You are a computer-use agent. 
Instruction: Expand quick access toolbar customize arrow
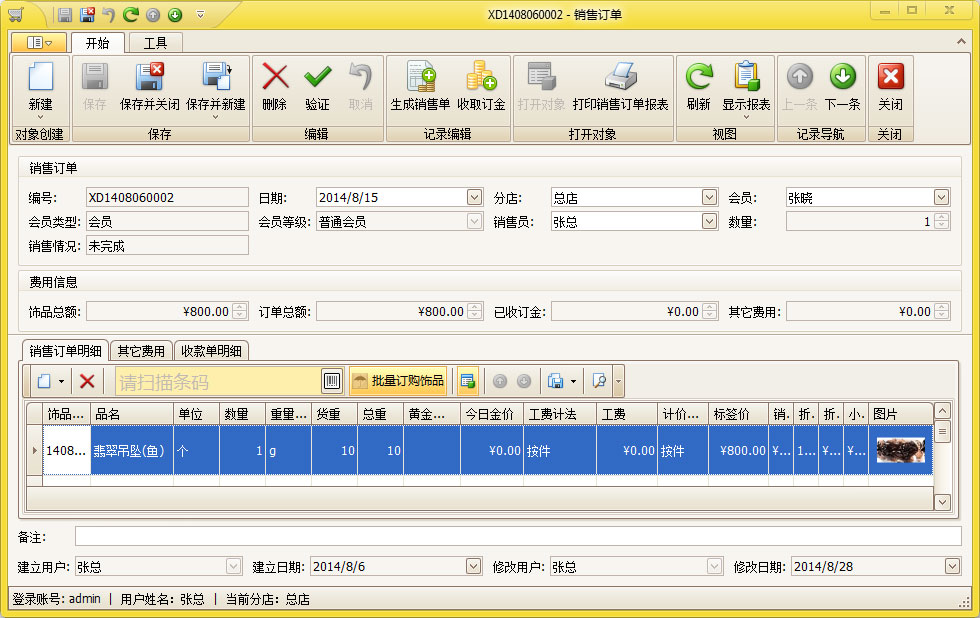(201, 14)
